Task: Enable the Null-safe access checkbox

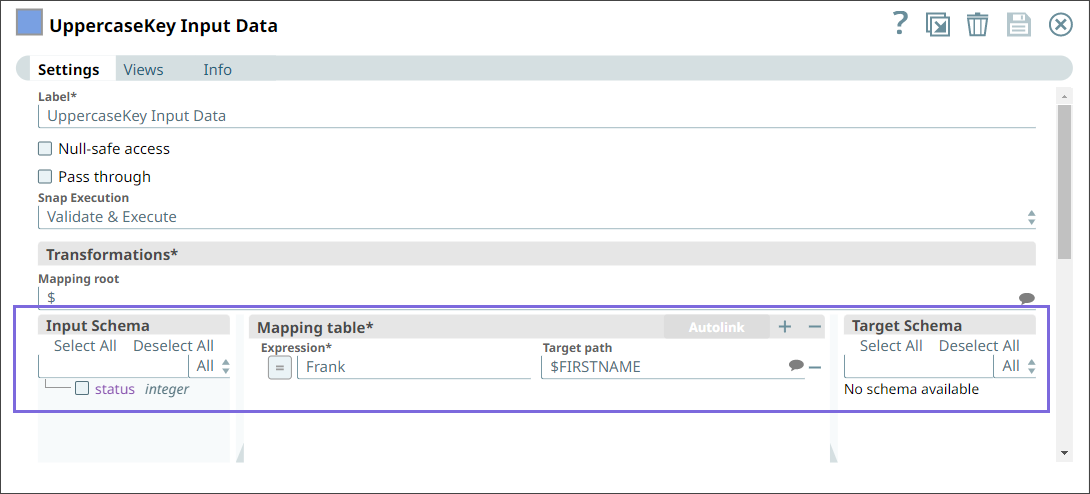Action: (x=45, y=149)
